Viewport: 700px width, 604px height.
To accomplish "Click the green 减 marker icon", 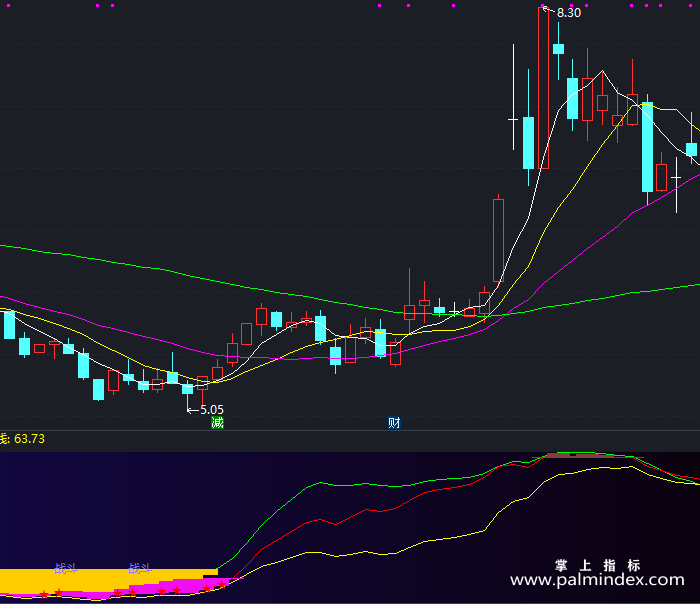I will pos(217,422).
